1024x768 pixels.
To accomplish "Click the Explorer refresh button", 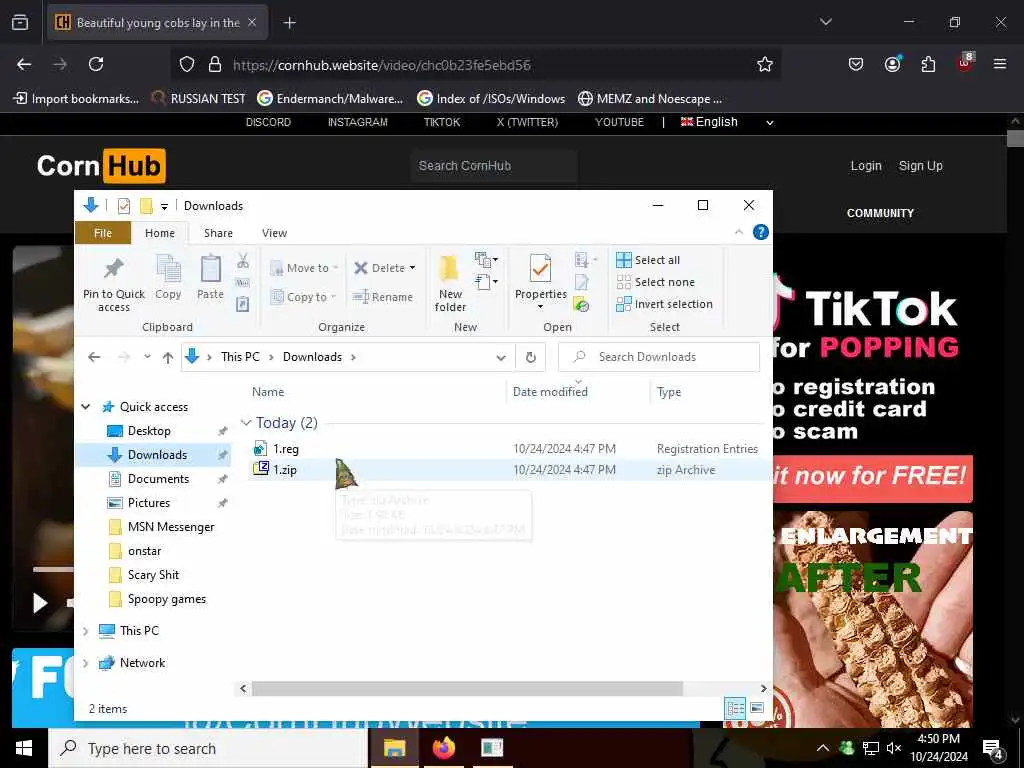I will 531,357.
